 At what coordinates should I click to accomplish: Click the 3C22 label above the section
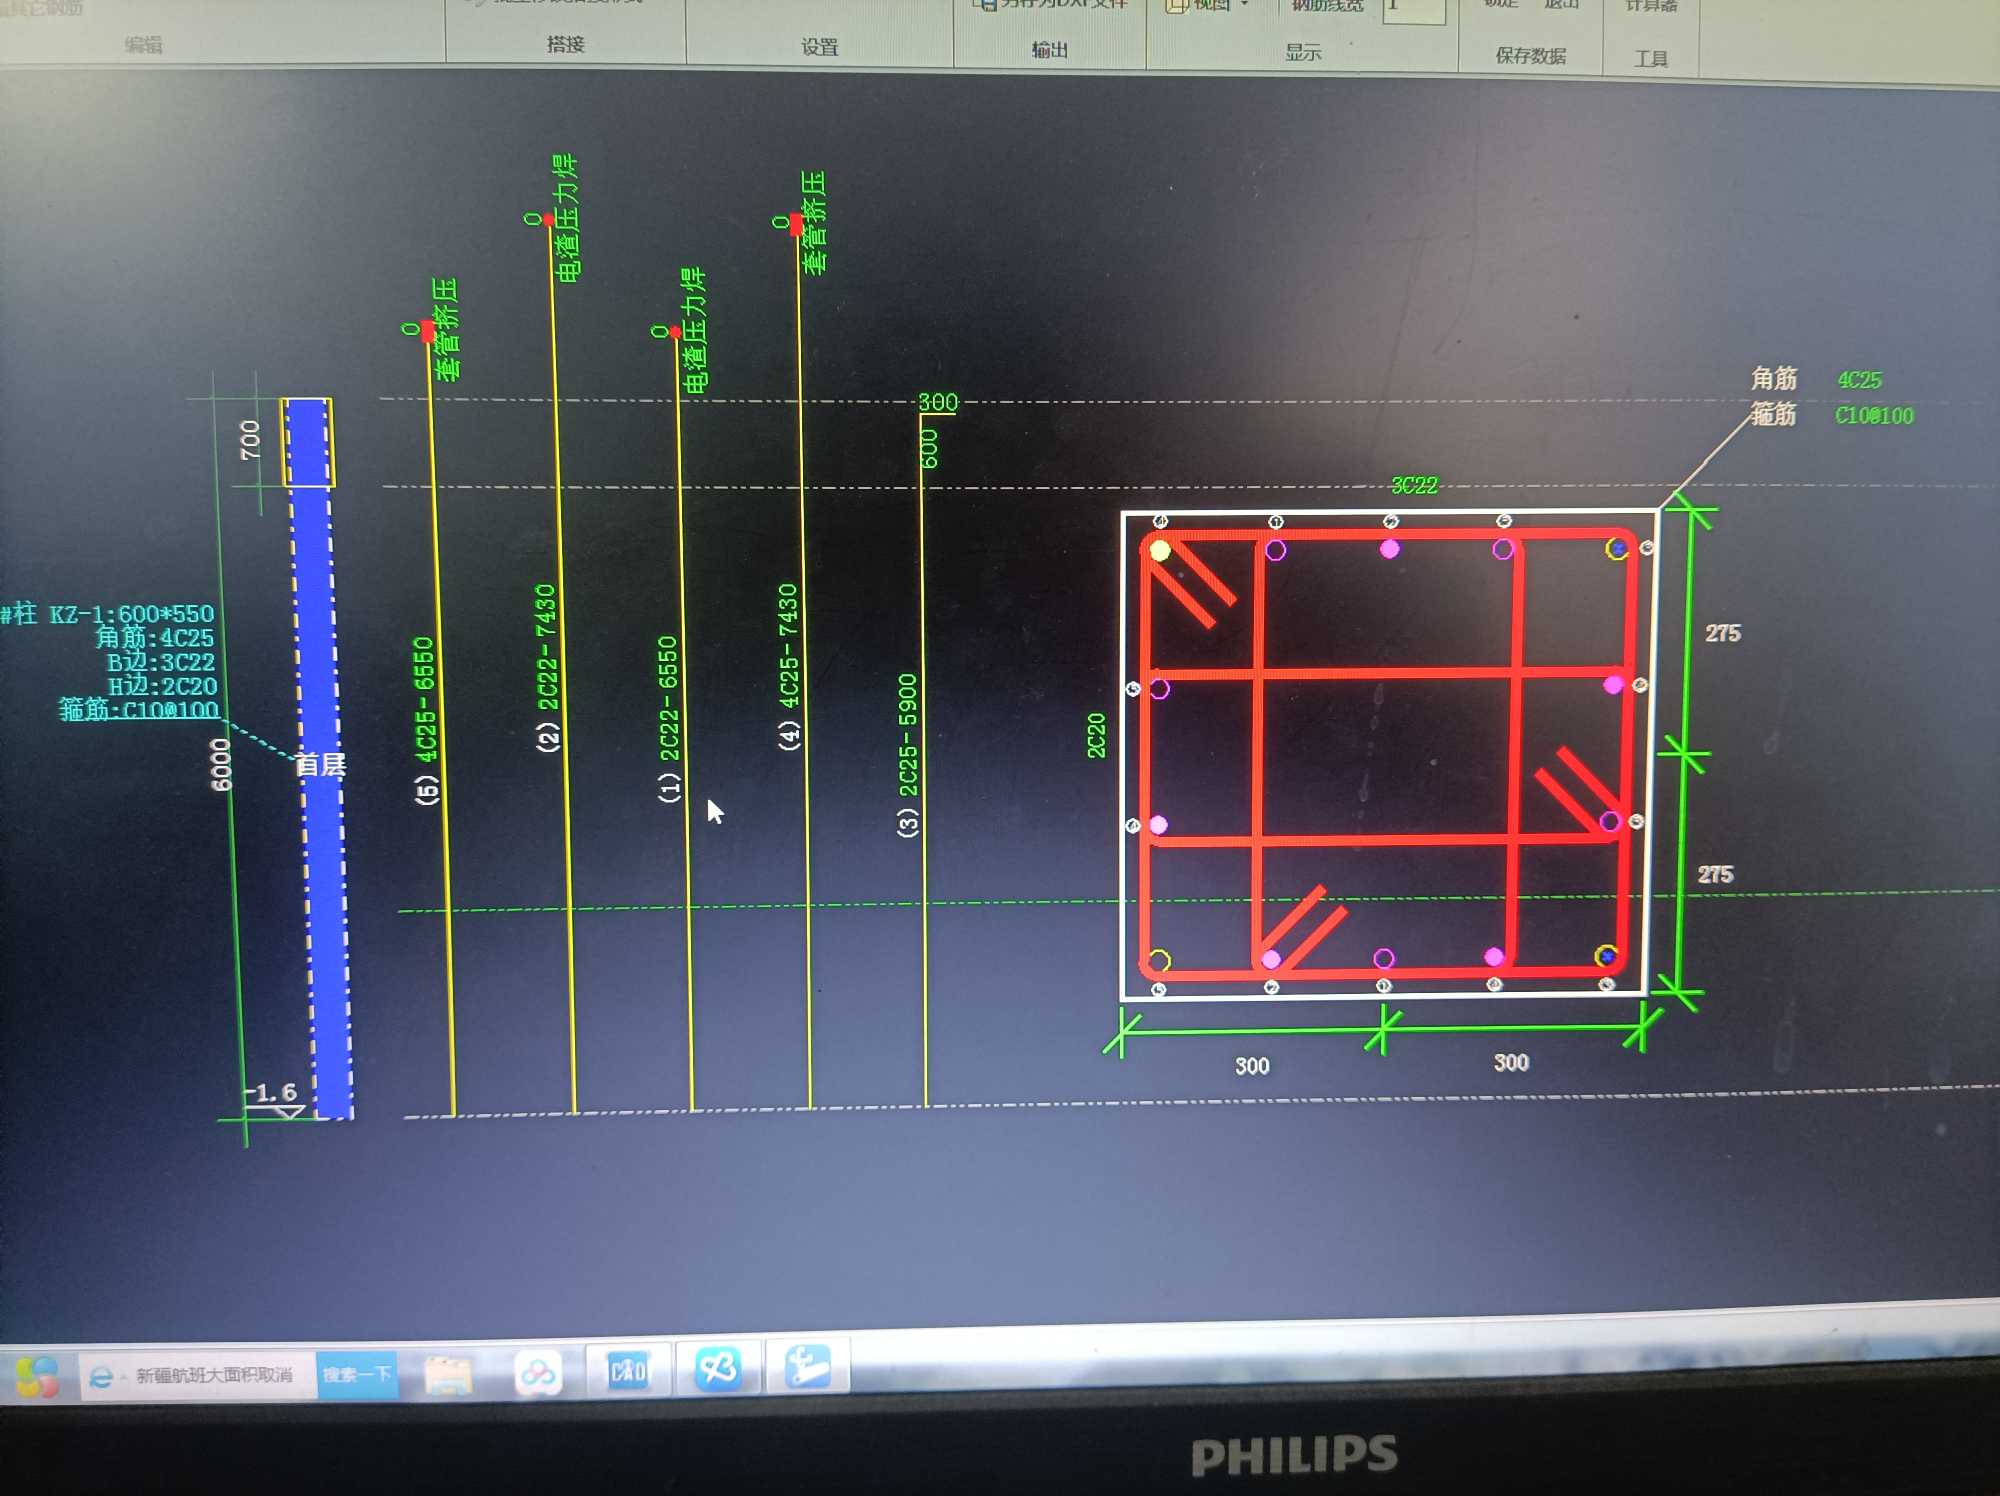(x=1414, y=485)
